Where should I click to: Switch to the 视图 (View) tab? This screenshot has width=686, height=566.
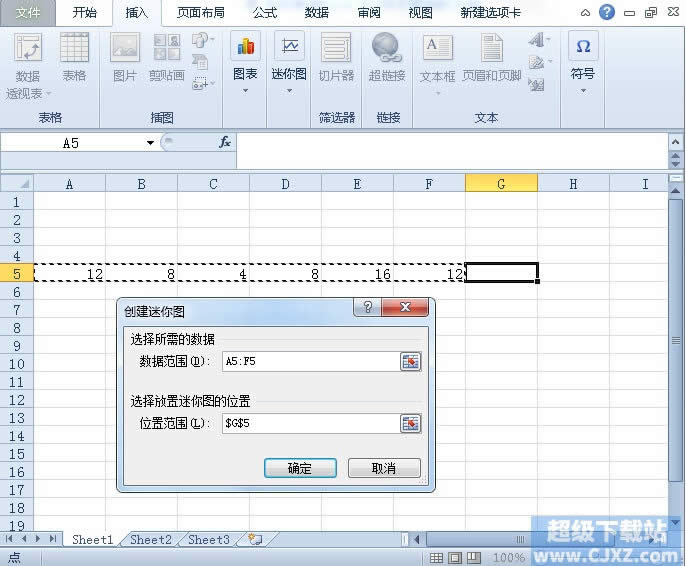click(420, 13)
